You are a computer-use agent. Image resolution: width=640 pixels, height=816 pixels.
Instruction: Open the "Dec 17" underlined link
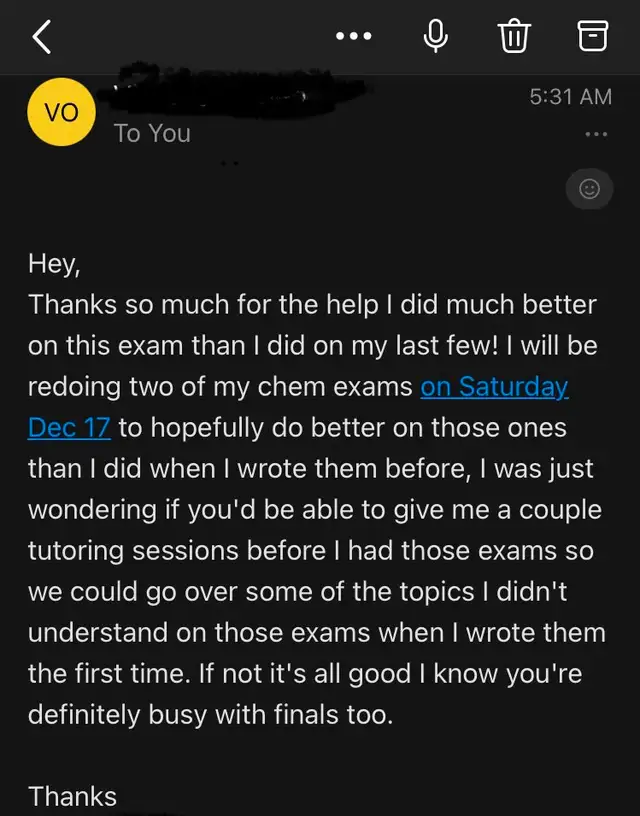pos(69,428)
